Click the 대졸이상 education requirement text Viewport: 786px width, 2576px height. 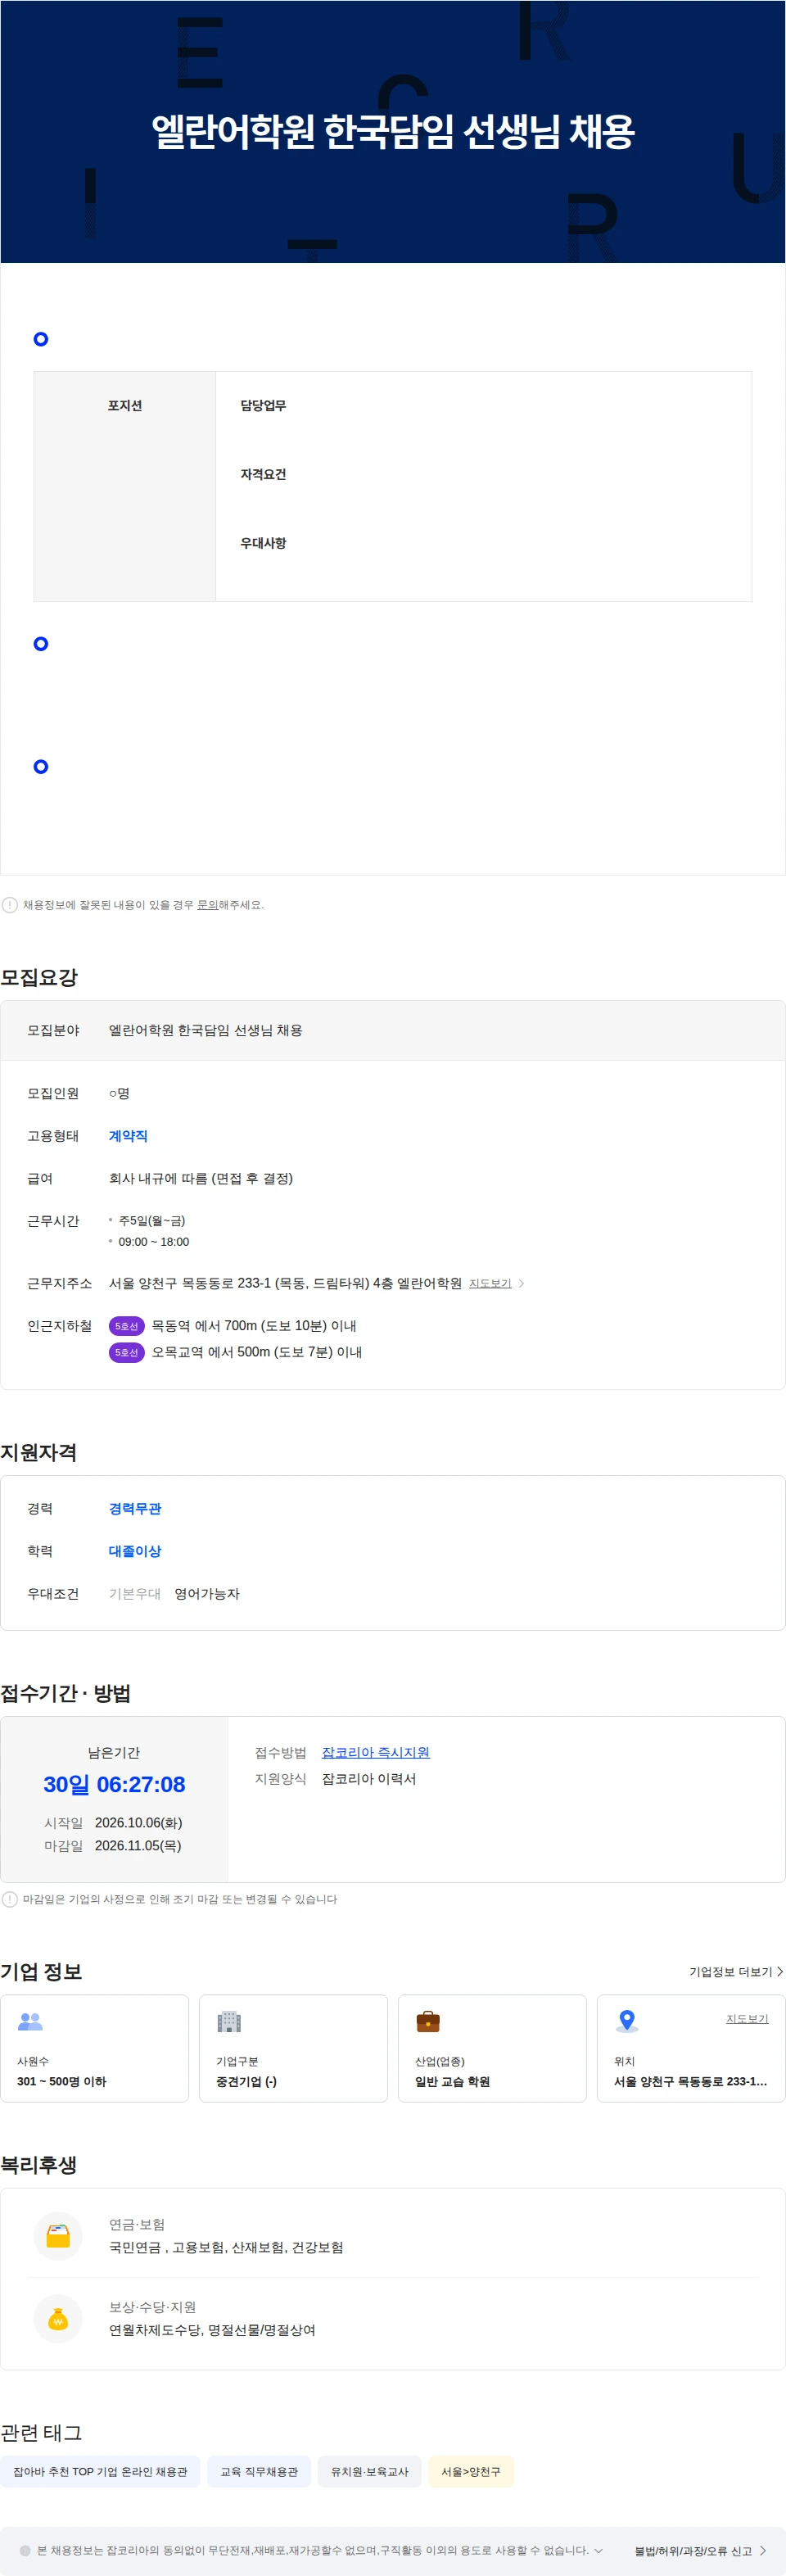[135, 1551]
